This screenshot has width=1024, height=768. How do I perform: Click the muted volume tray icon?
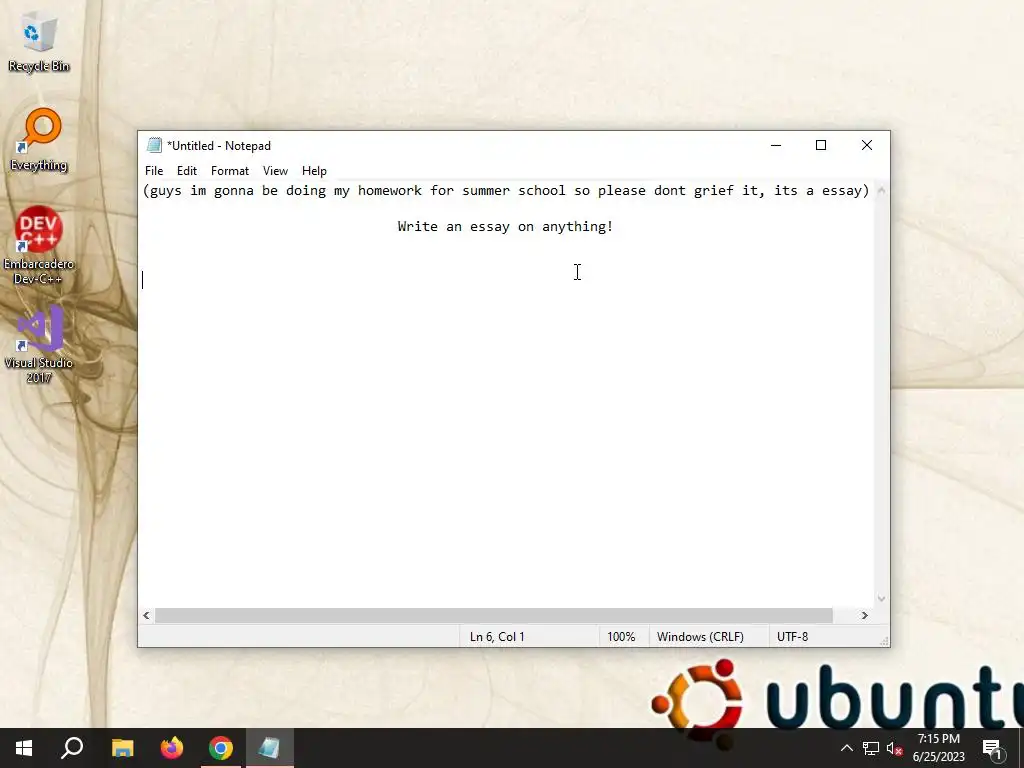[895, 748]
